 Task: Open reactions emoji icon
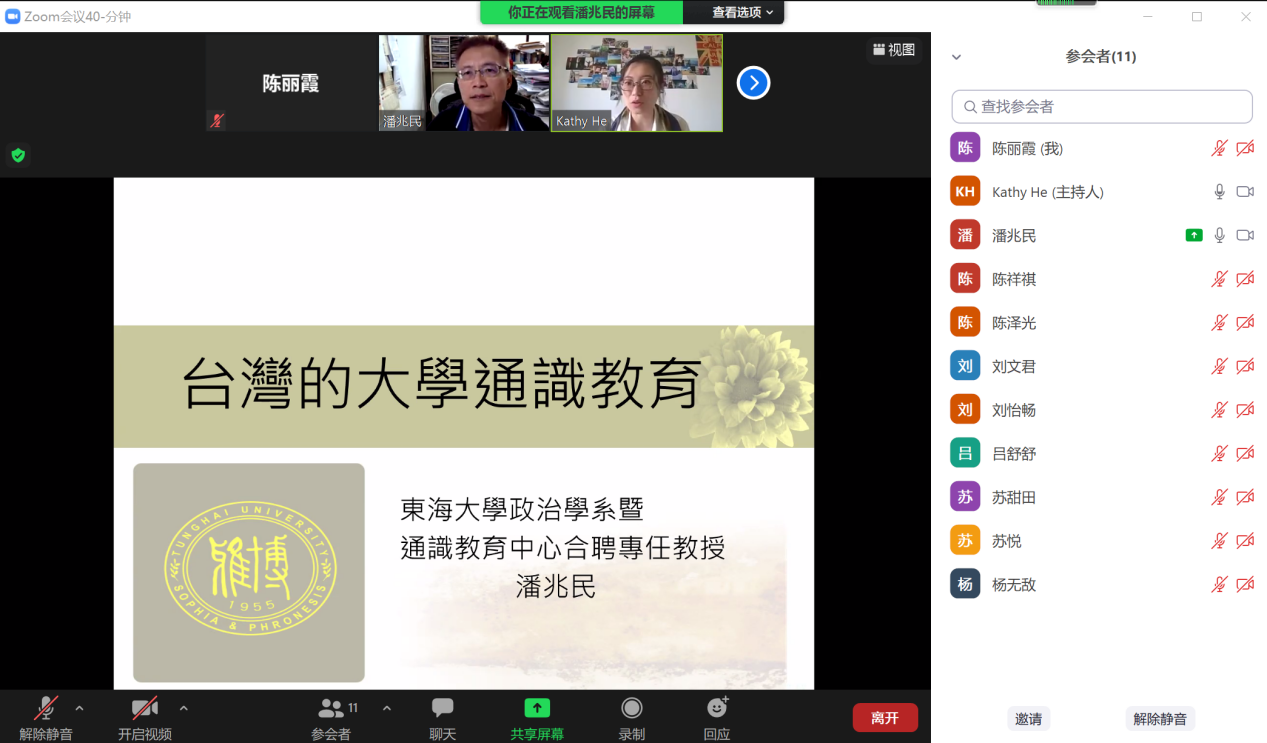click(x=717, y=709)
